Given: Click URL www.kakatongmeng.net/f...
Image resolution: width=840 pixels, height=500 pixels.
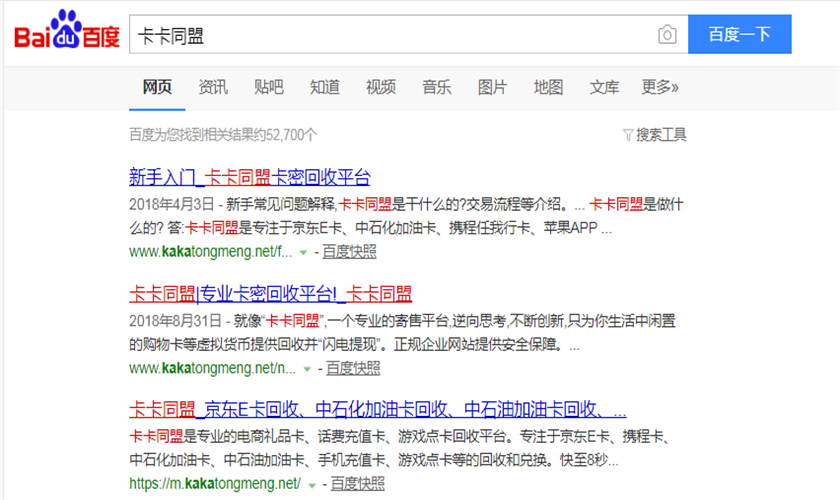Looking at the screenshot, I should 211,251.
